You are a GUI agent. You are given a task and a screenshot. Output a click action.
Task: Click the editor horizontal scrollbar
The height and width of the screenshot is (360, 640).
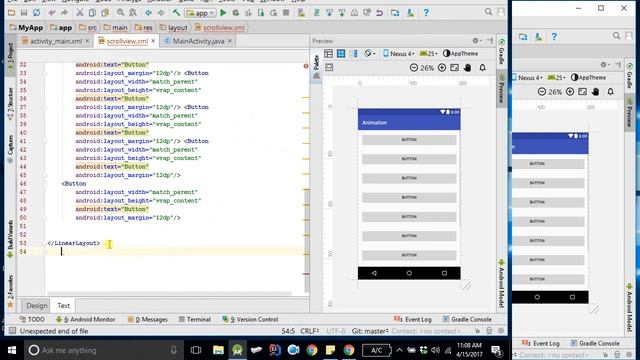[x=169, y=293]
